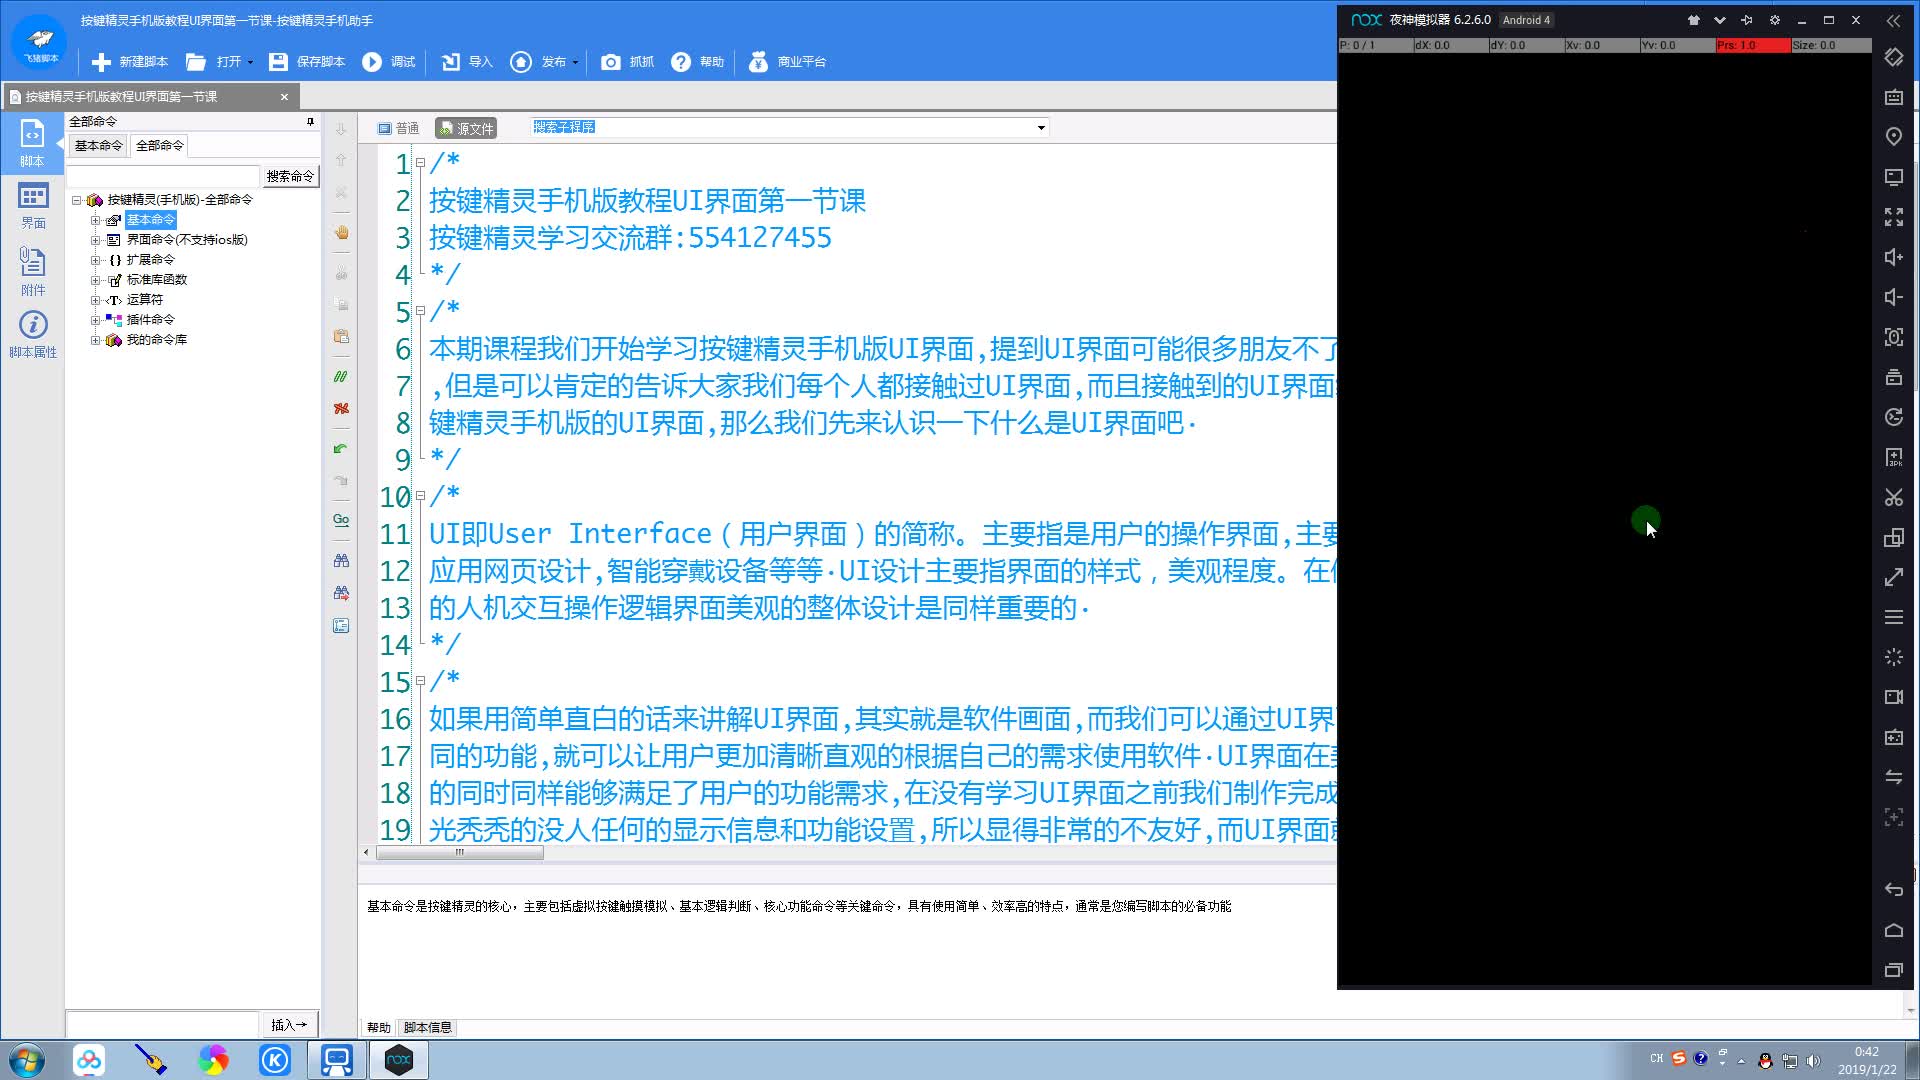Image resolution: width=1920 pixels, height=1080 pixels.
Task: Collapse the 按键精灵(手机版)-全部命令 root node
Action: coord(76,200)
